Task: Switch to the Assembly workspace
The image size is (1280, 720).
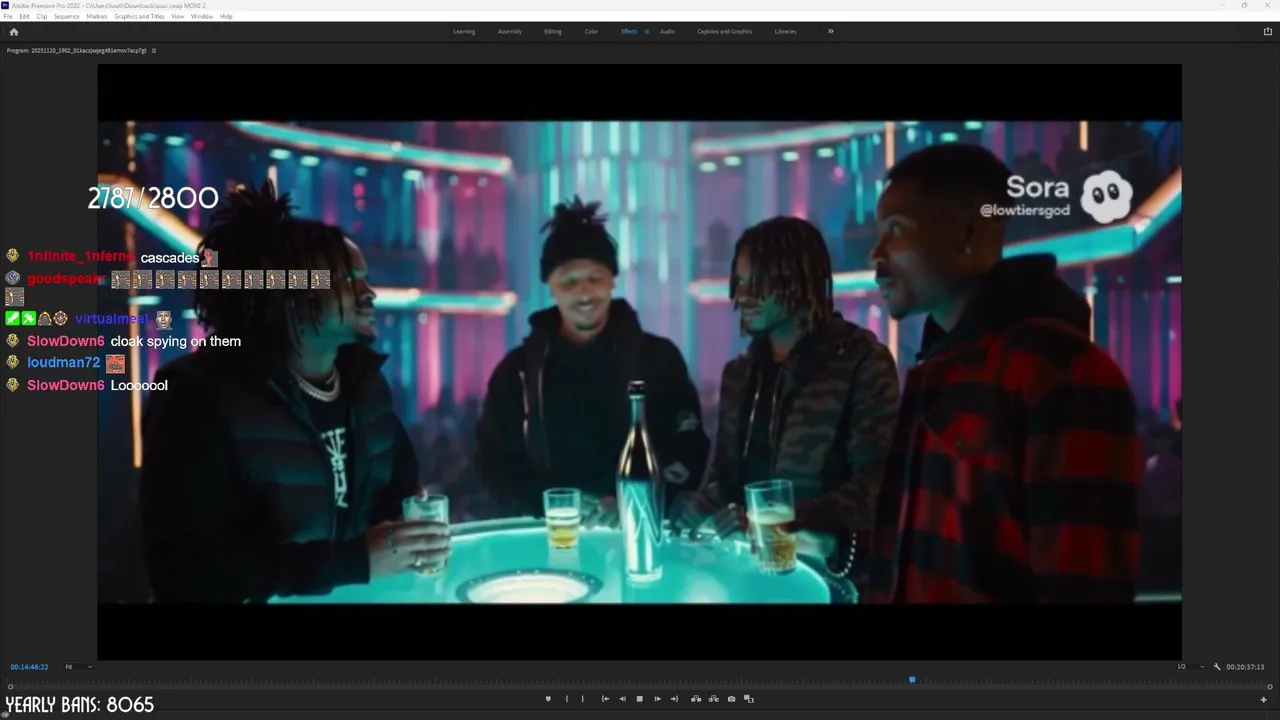Action: coord(510,32)
